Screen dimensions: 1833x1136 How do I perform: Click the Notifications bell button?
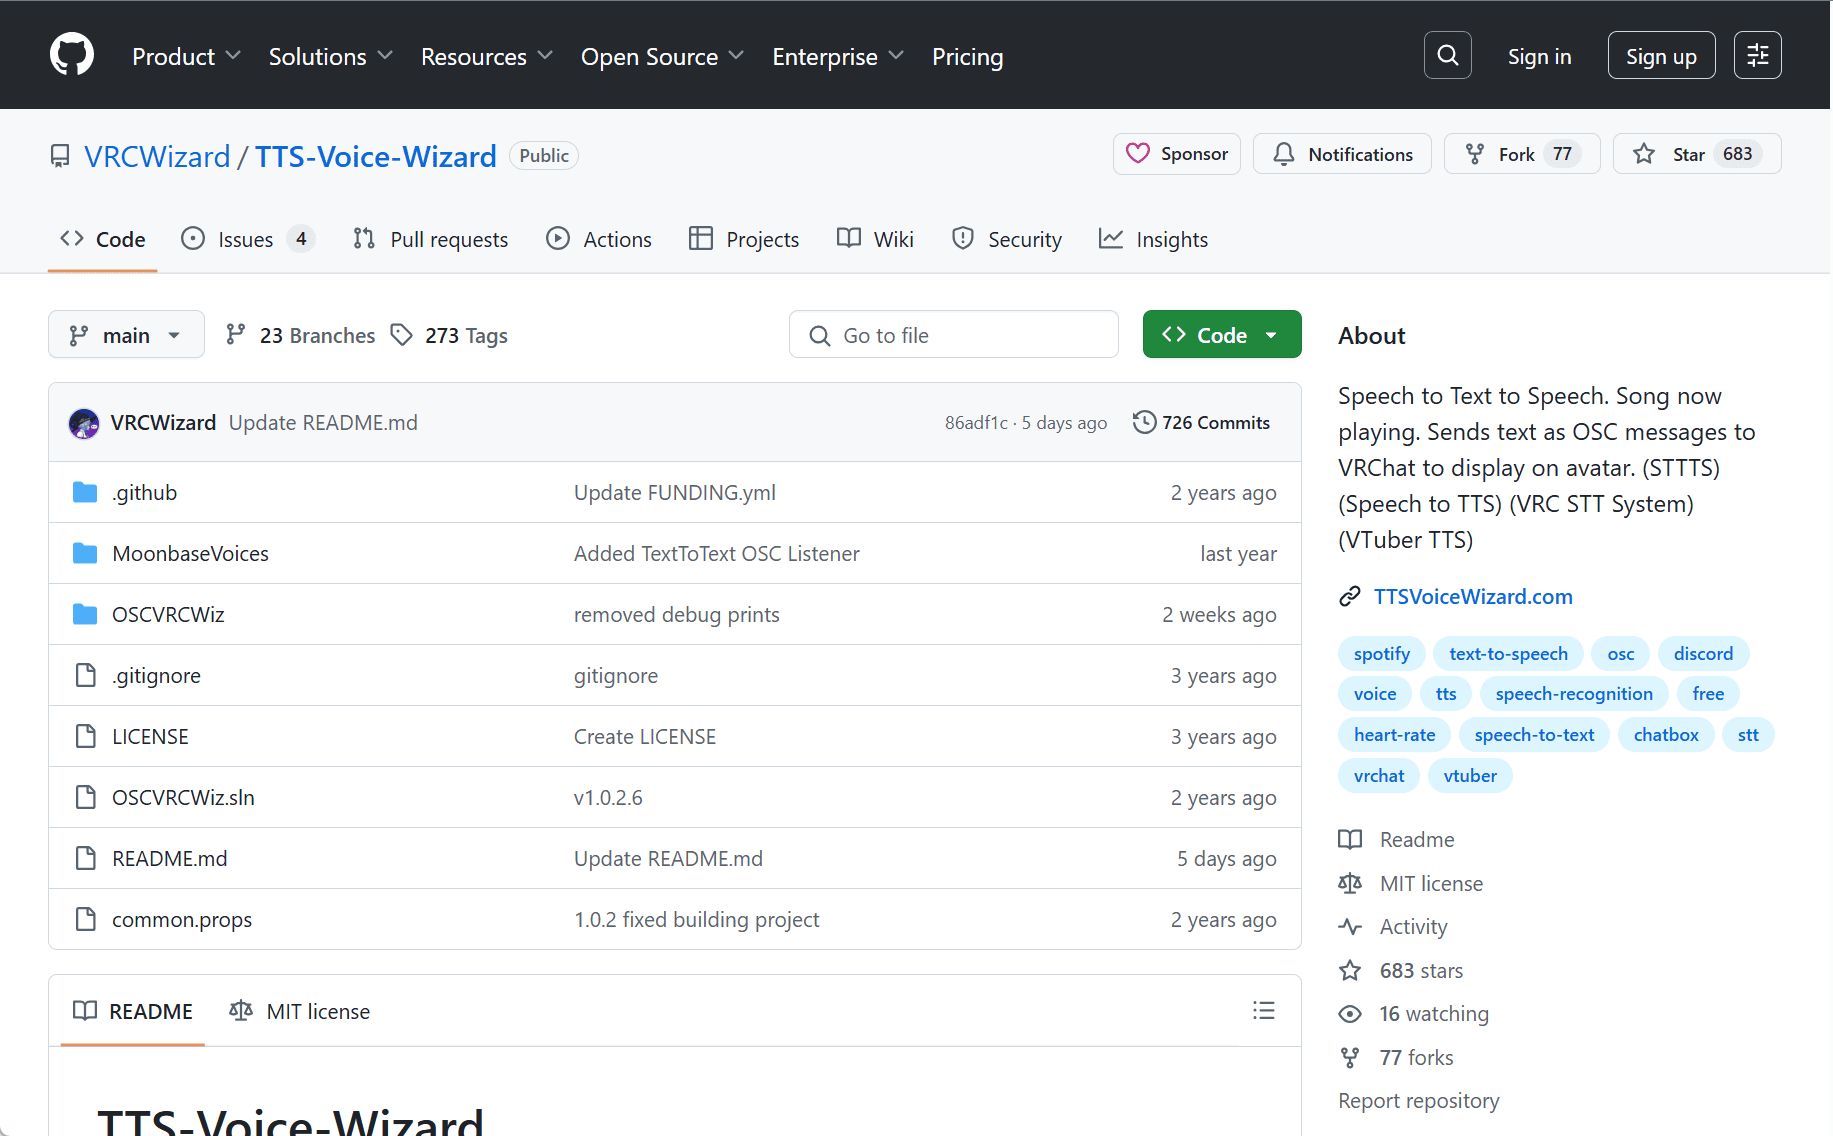coord(1342,154)
